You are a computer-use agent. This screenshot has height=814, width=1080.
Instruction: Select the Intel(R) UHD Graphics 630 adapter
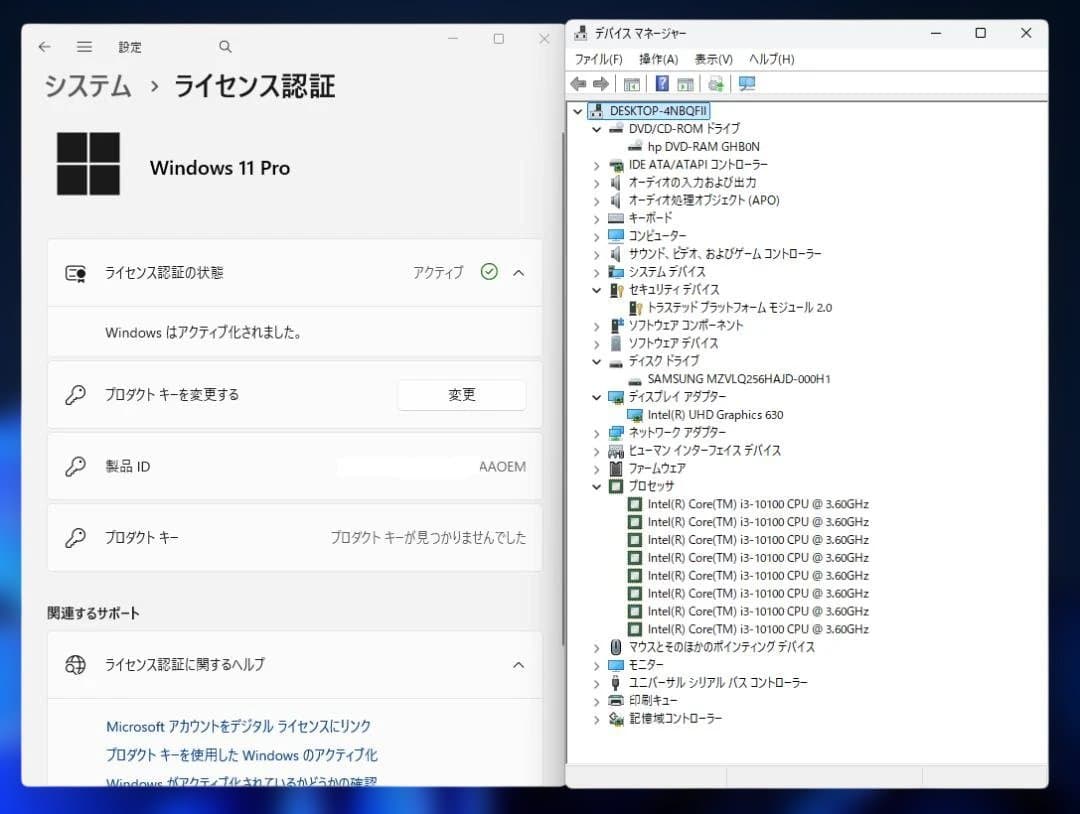(716, 414)
